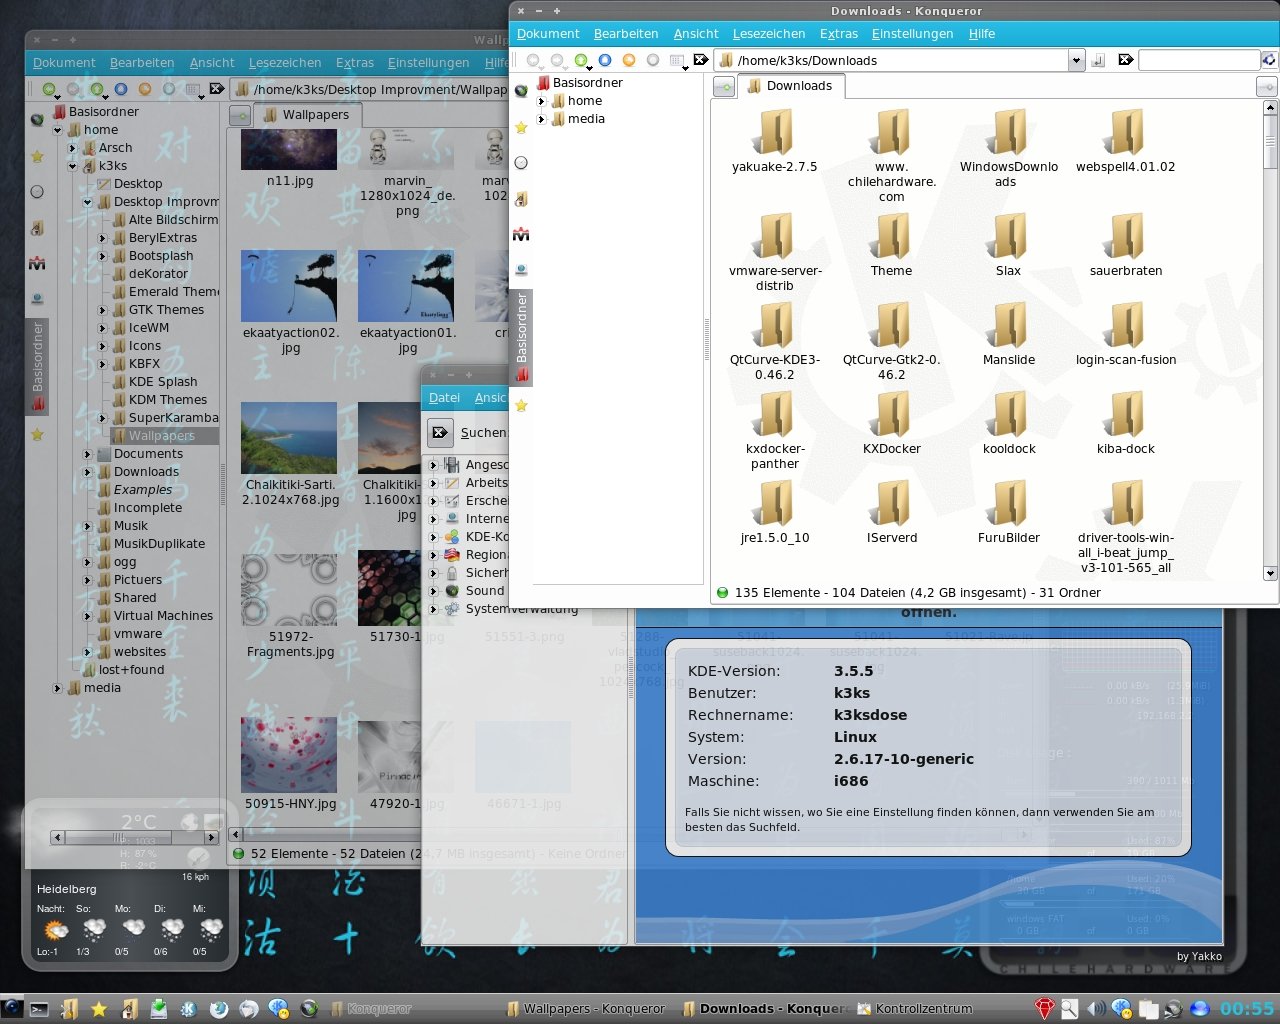
Task: Select the Downloads tab
Action: tap(789, 86)
